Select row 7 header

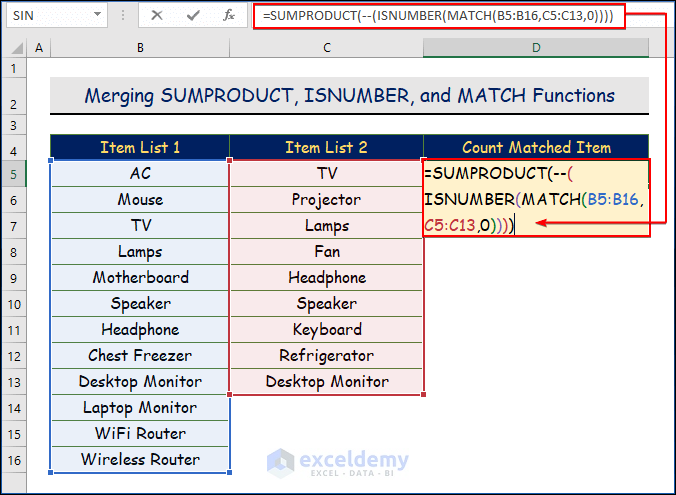point(14,226)
